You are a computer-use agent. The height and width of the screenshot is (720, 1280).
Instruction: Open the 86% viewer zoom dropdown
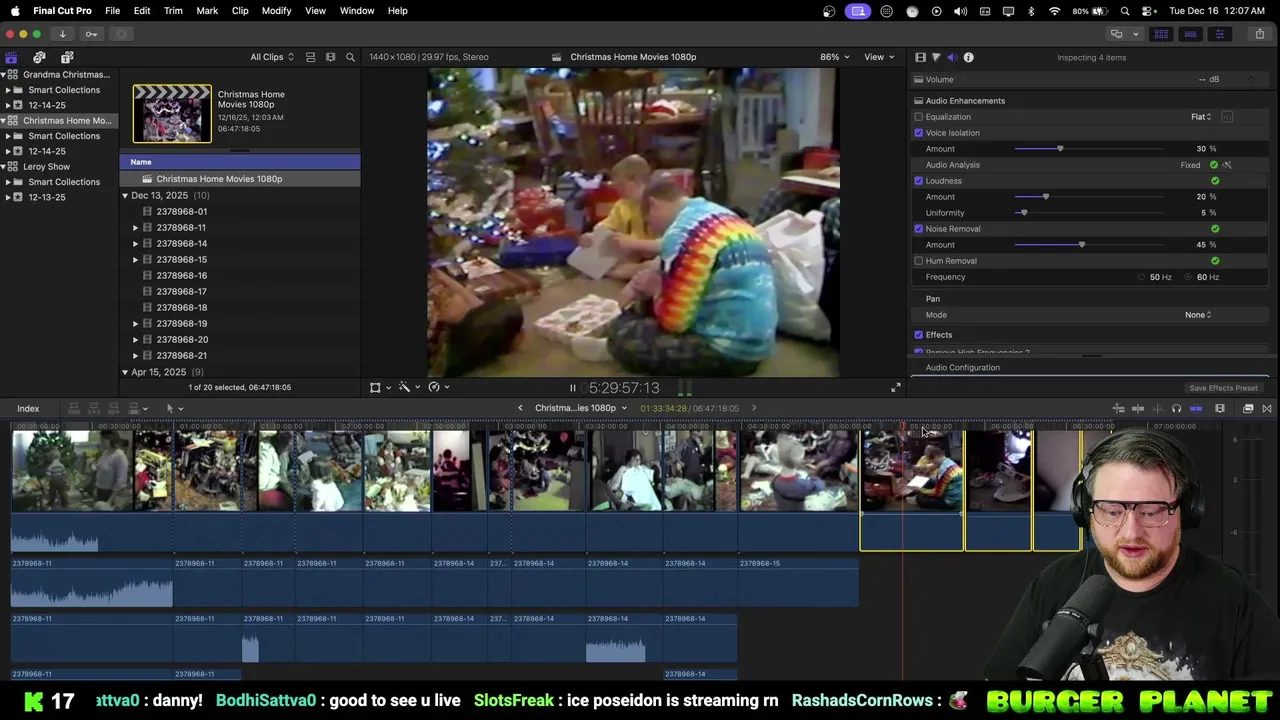(x=834, y=57)
